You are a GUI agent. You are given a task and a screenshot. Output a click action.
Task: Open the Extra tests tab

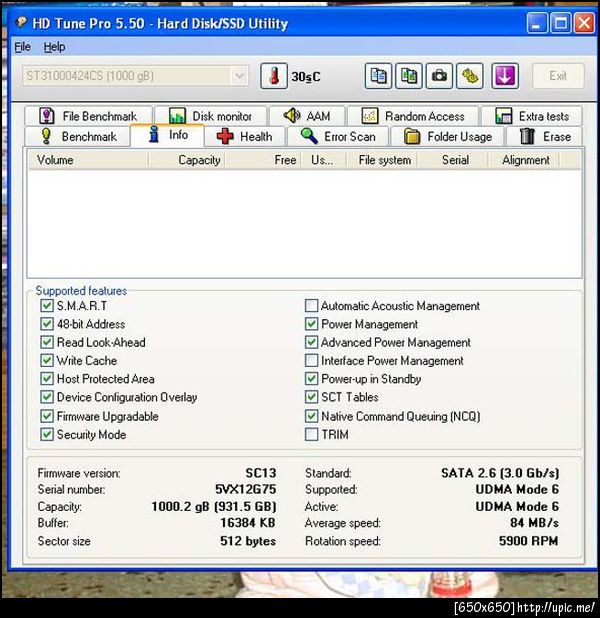(x=532, y=116)
